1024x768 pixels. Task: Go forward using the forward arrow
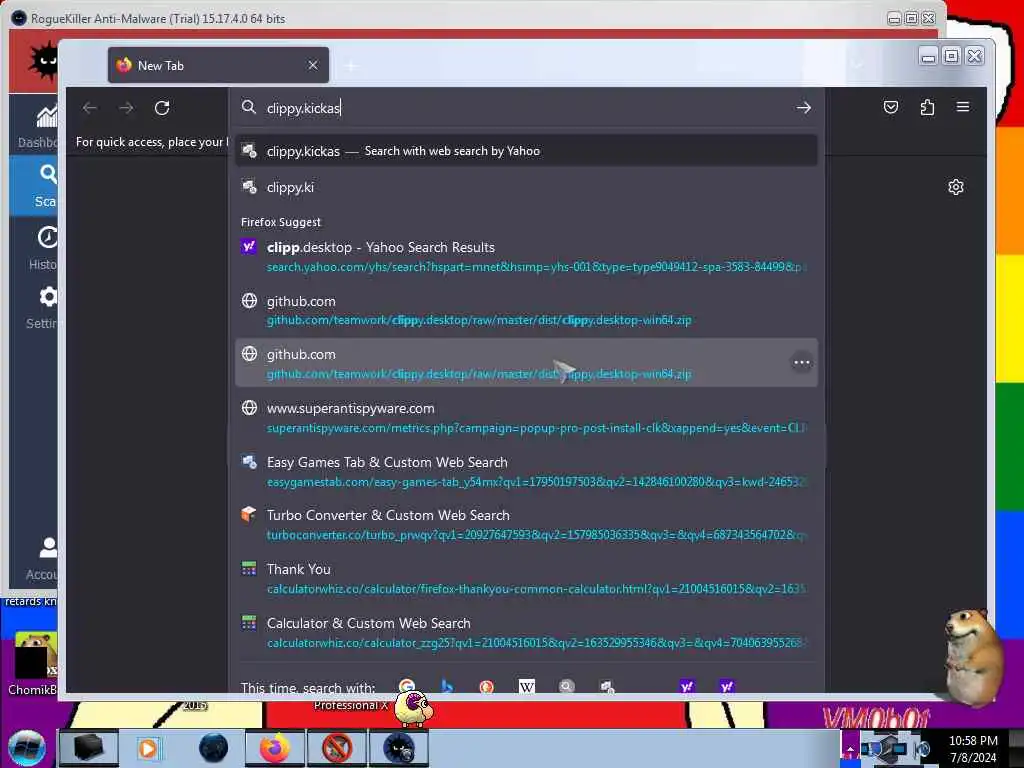point(126,108)
